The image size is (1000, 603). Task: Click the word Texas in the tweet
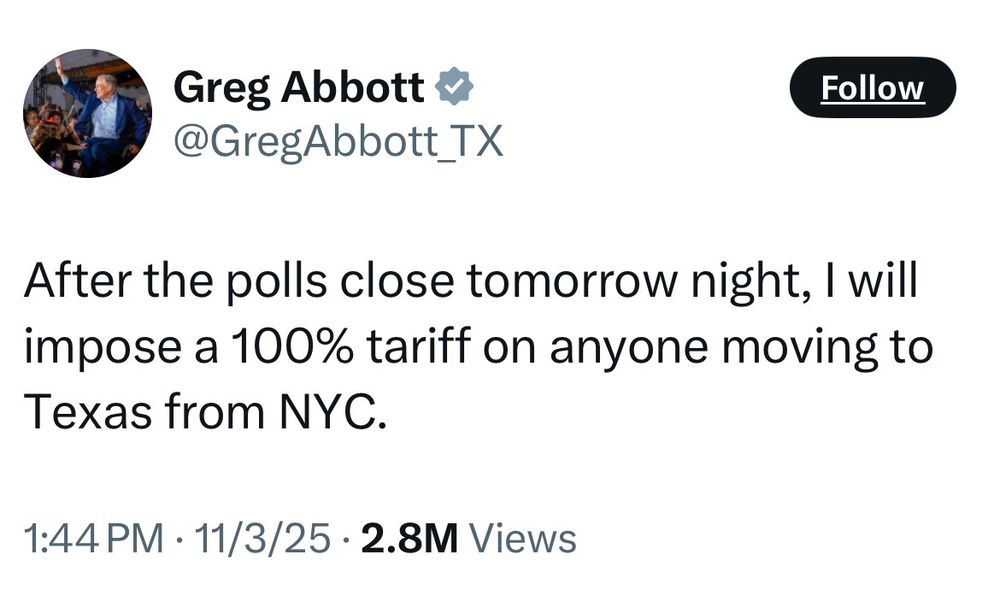pos(88,412)
